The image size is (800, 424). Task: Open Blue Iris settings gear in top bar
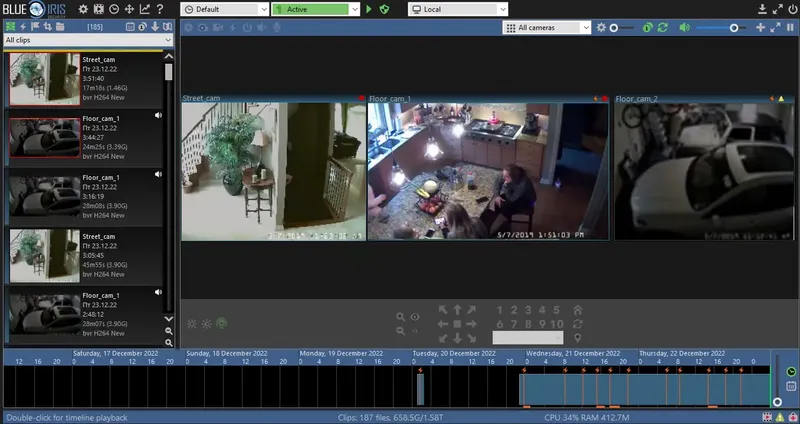pos(83,9)
